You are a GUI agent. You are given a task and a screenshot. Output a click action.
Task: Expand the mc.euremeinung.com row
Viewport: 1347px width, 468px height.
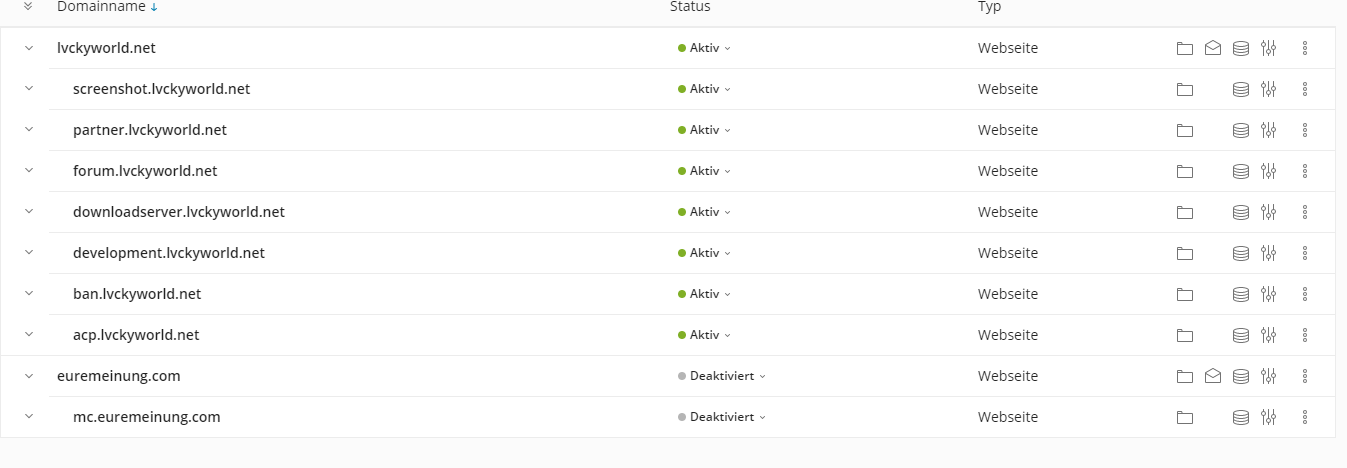click(x=29, y=417)
